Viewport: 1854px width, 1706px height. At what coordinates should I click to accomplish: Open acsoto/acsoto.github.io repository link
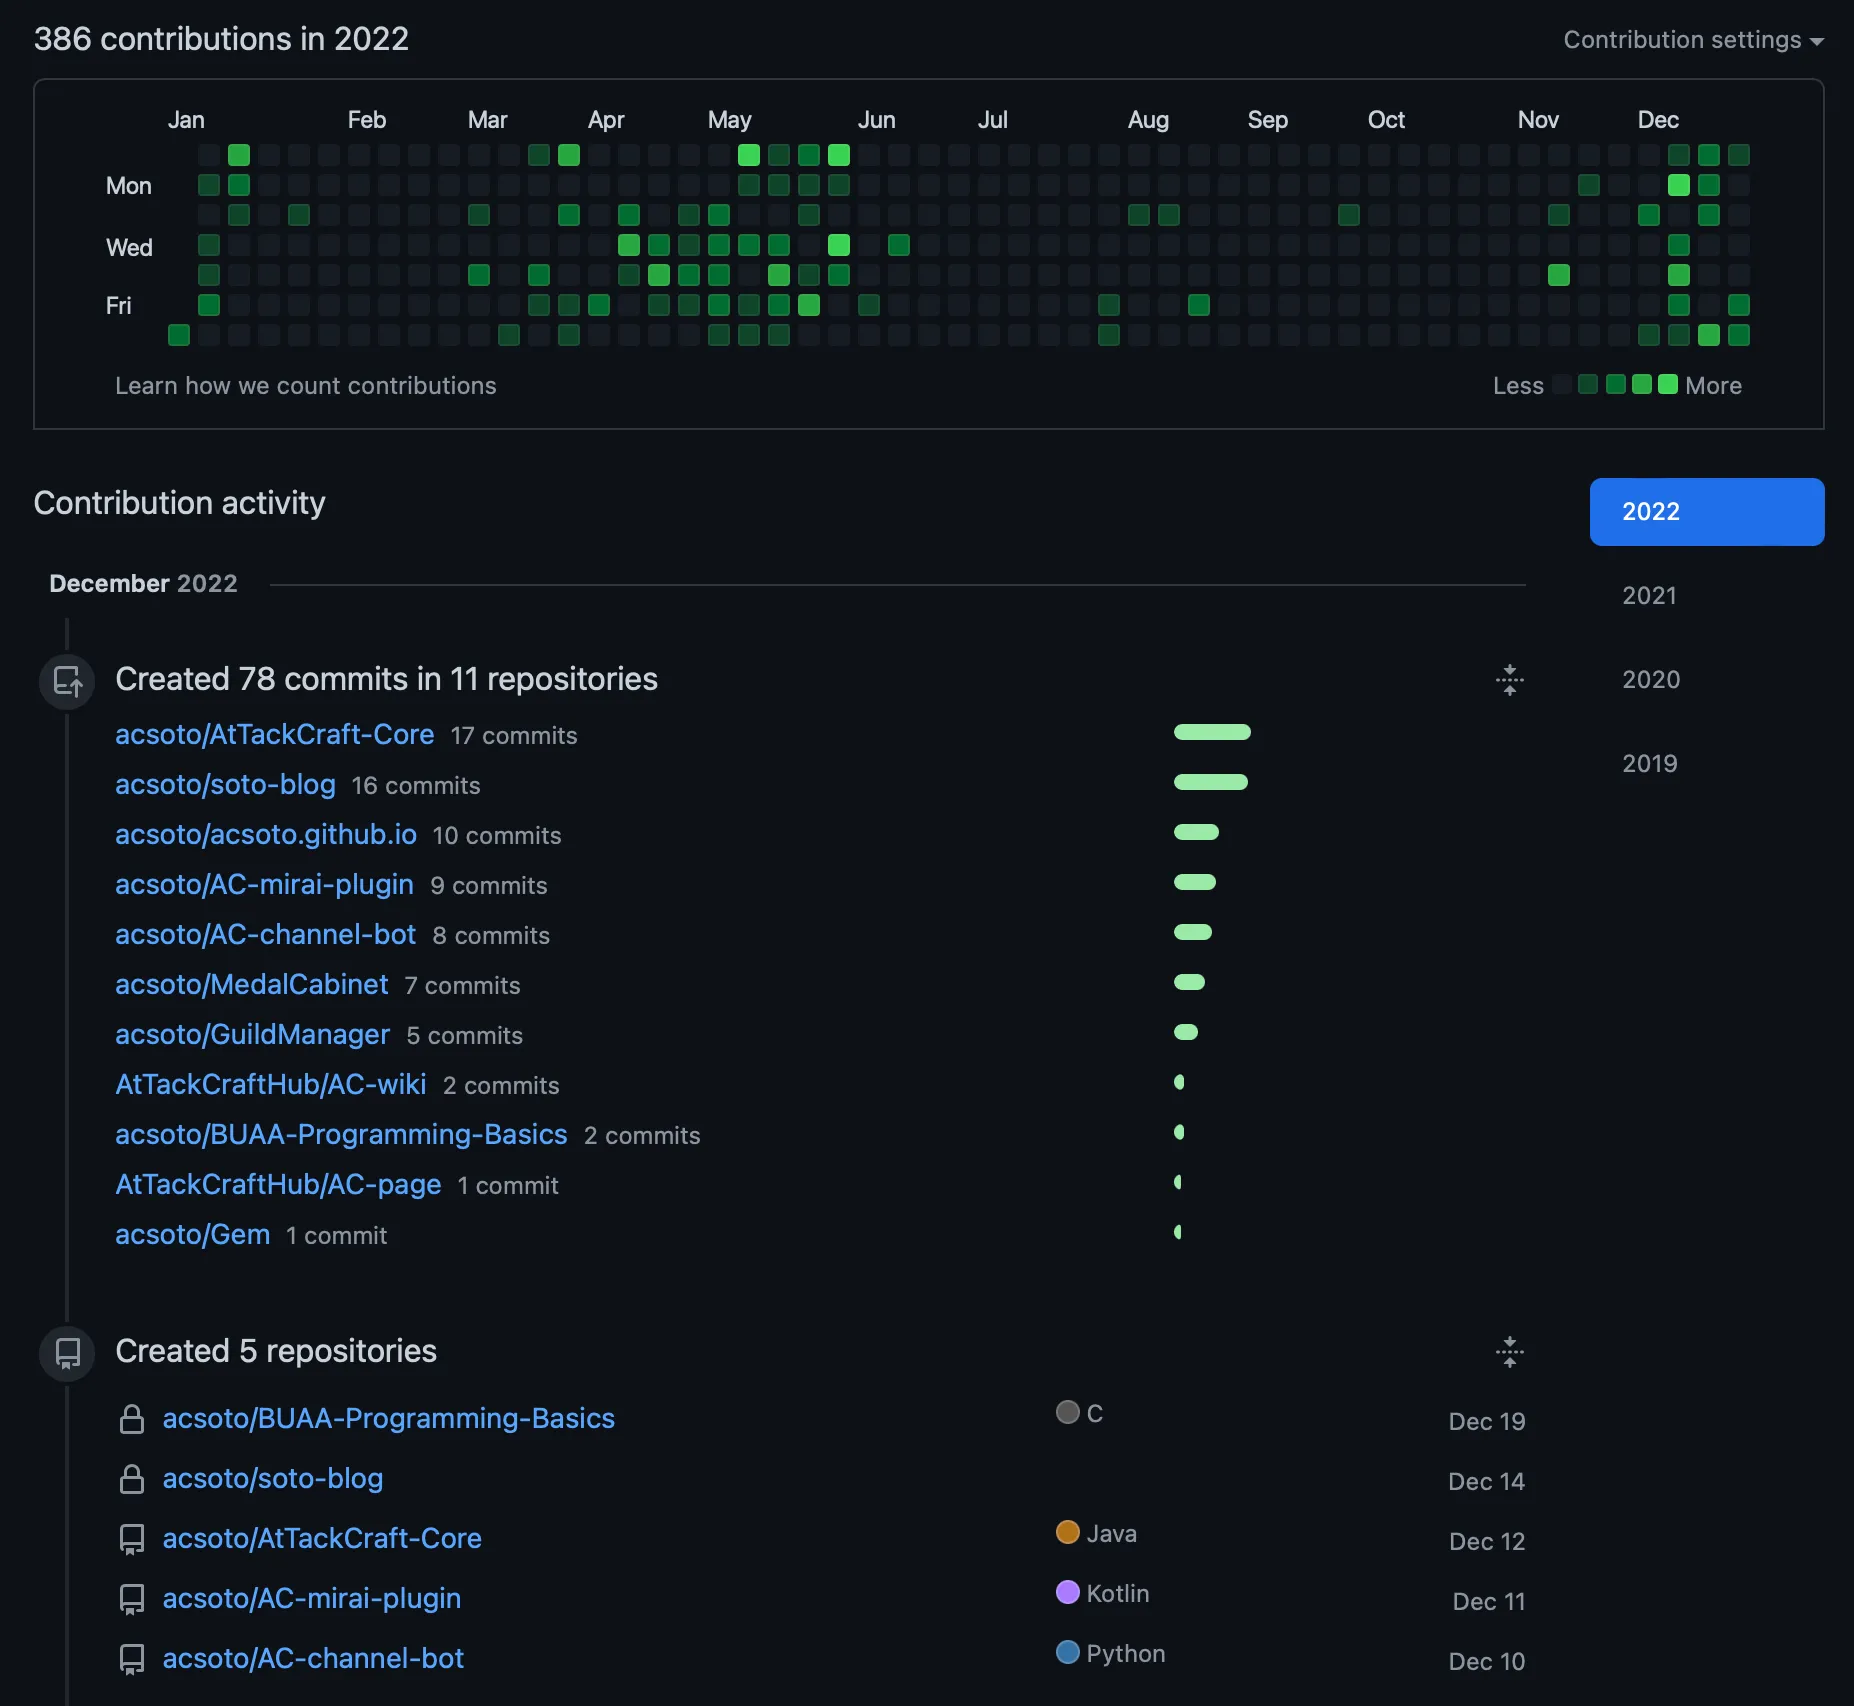click(x=266, y=835)
